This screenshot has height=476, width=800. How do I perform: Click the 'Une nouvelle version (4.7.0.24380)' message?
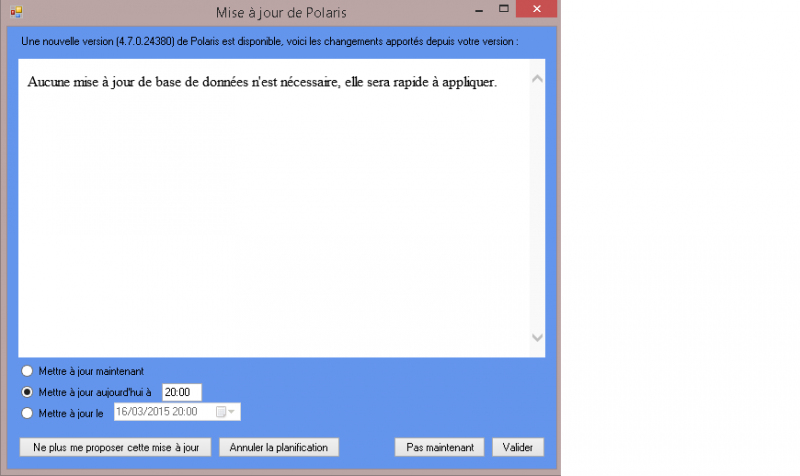tap(269, 41)
